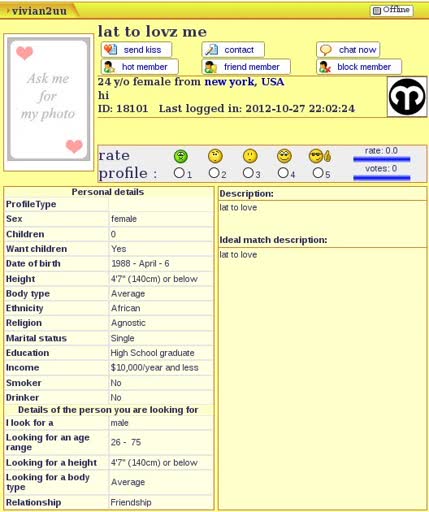Click the blue rate progress bar
Viewport: 429px width, 512px height.
coord(381,159)
